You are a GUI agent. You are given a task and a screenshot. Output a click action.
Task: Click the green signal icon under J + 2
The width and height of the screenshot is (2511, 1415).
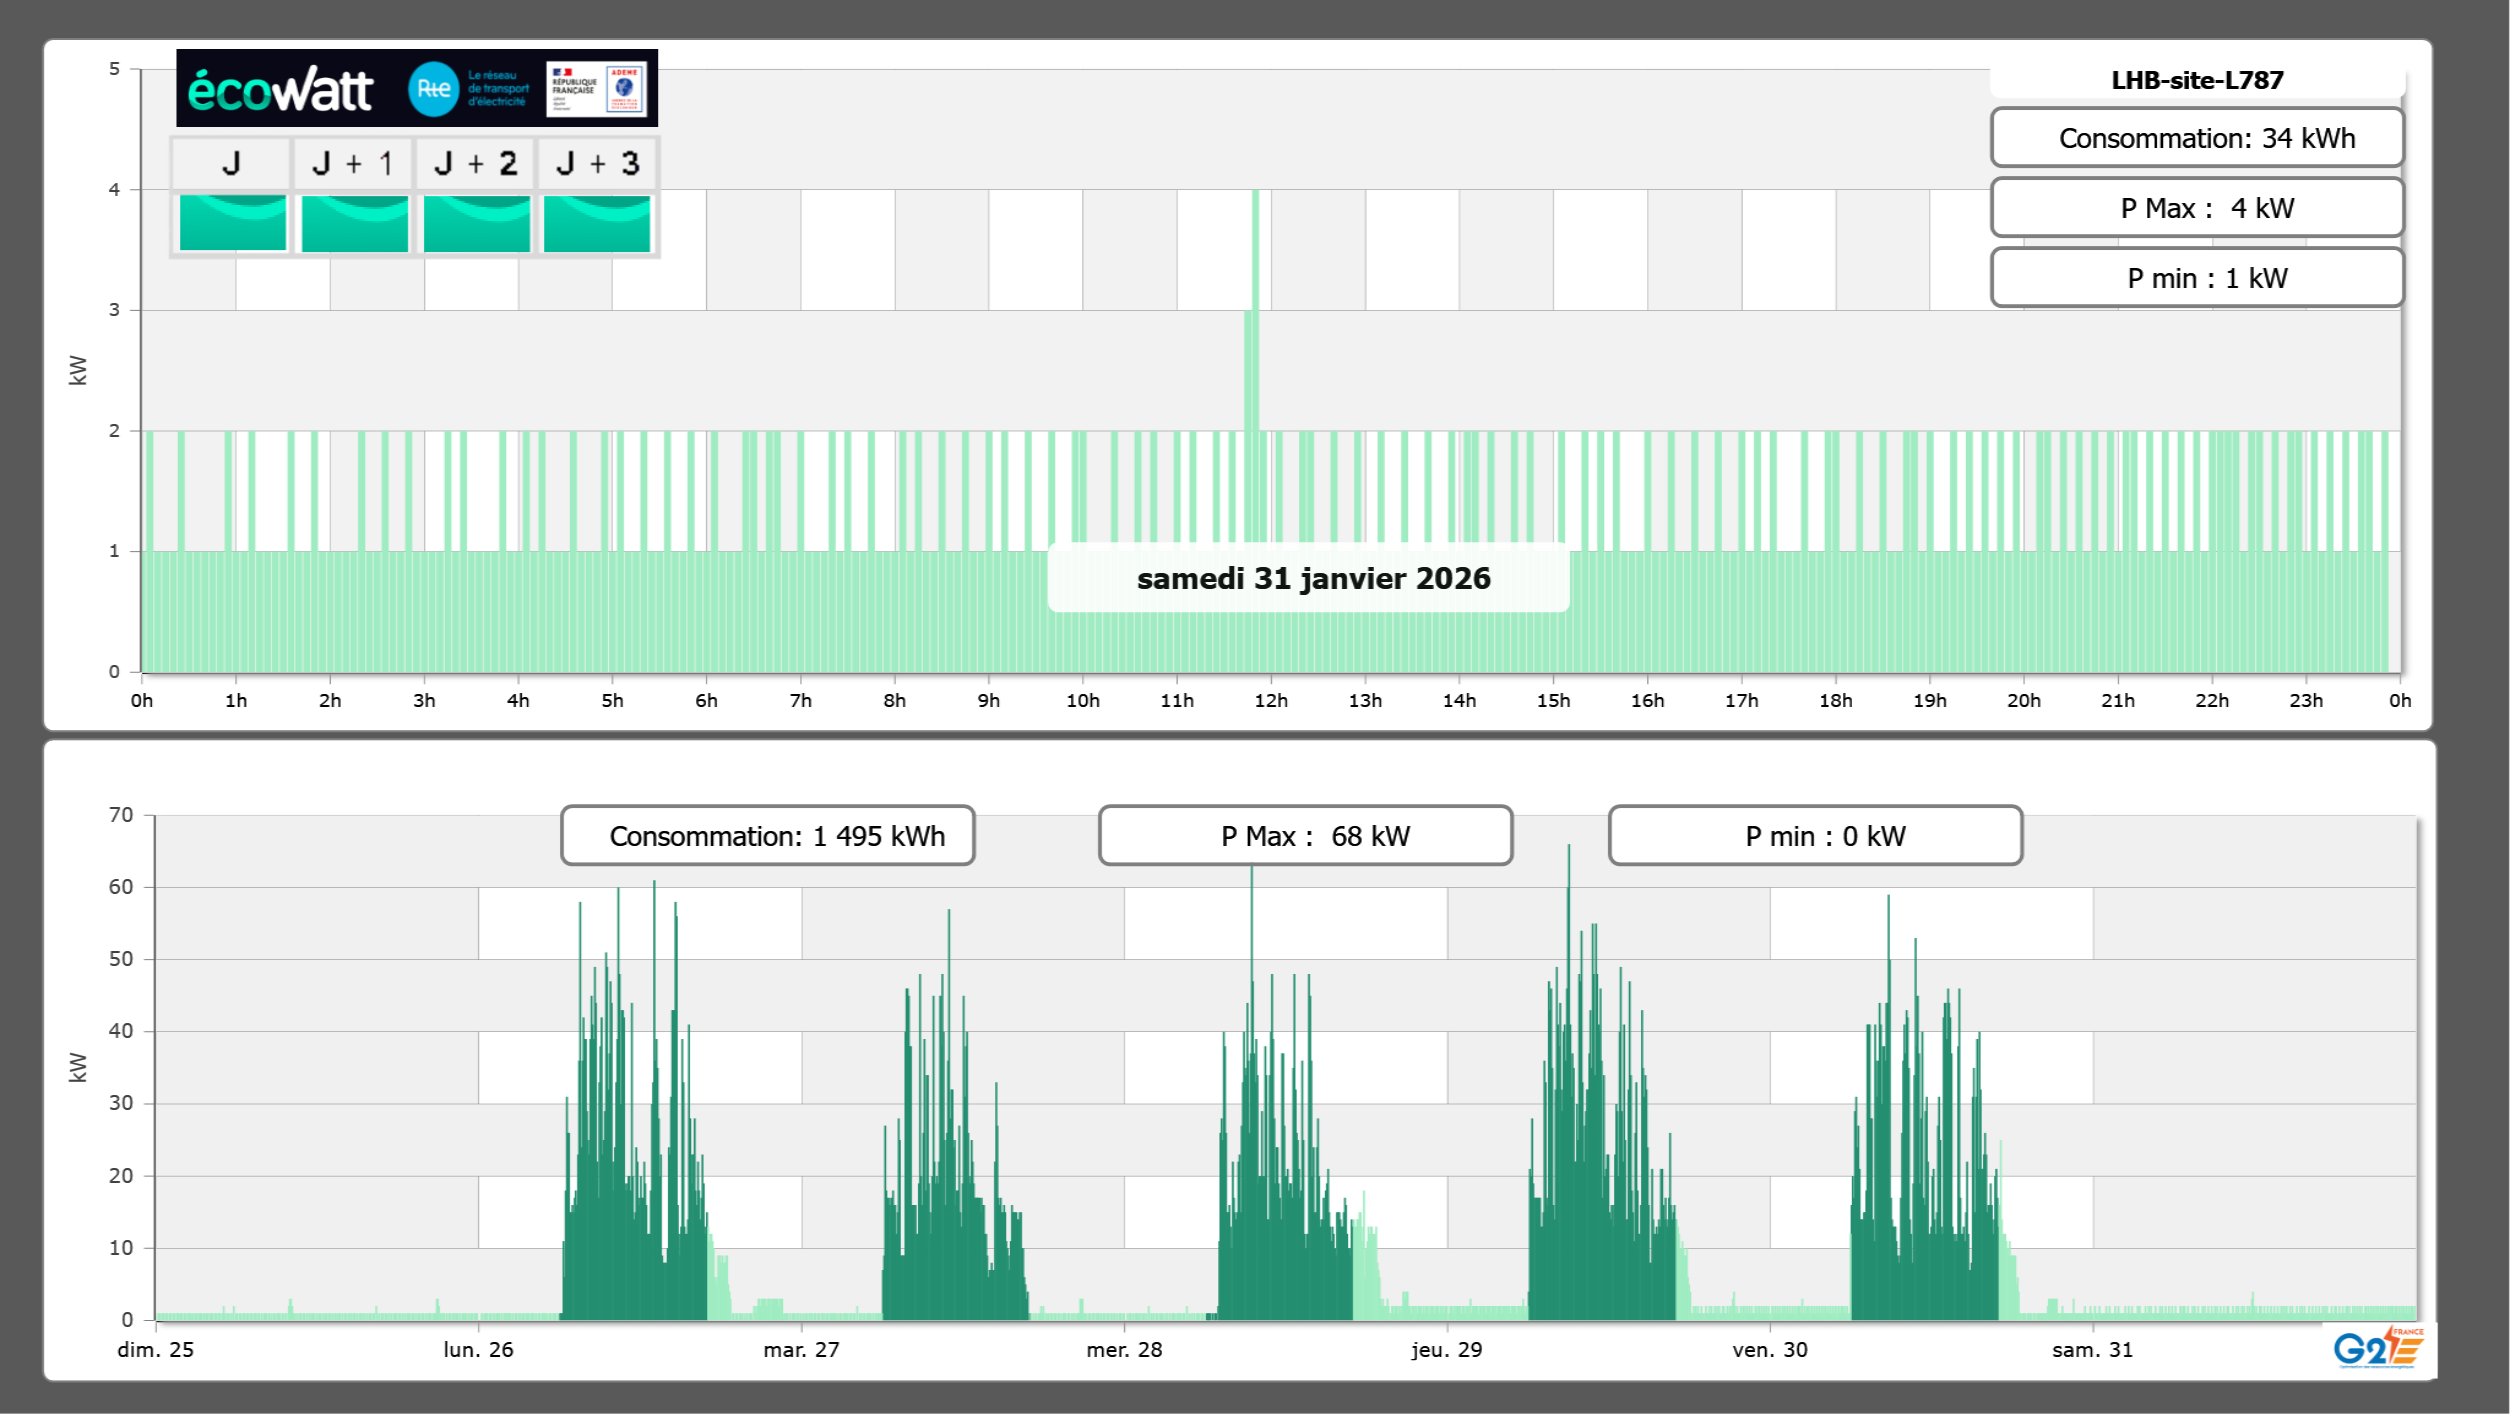(476, 223)
